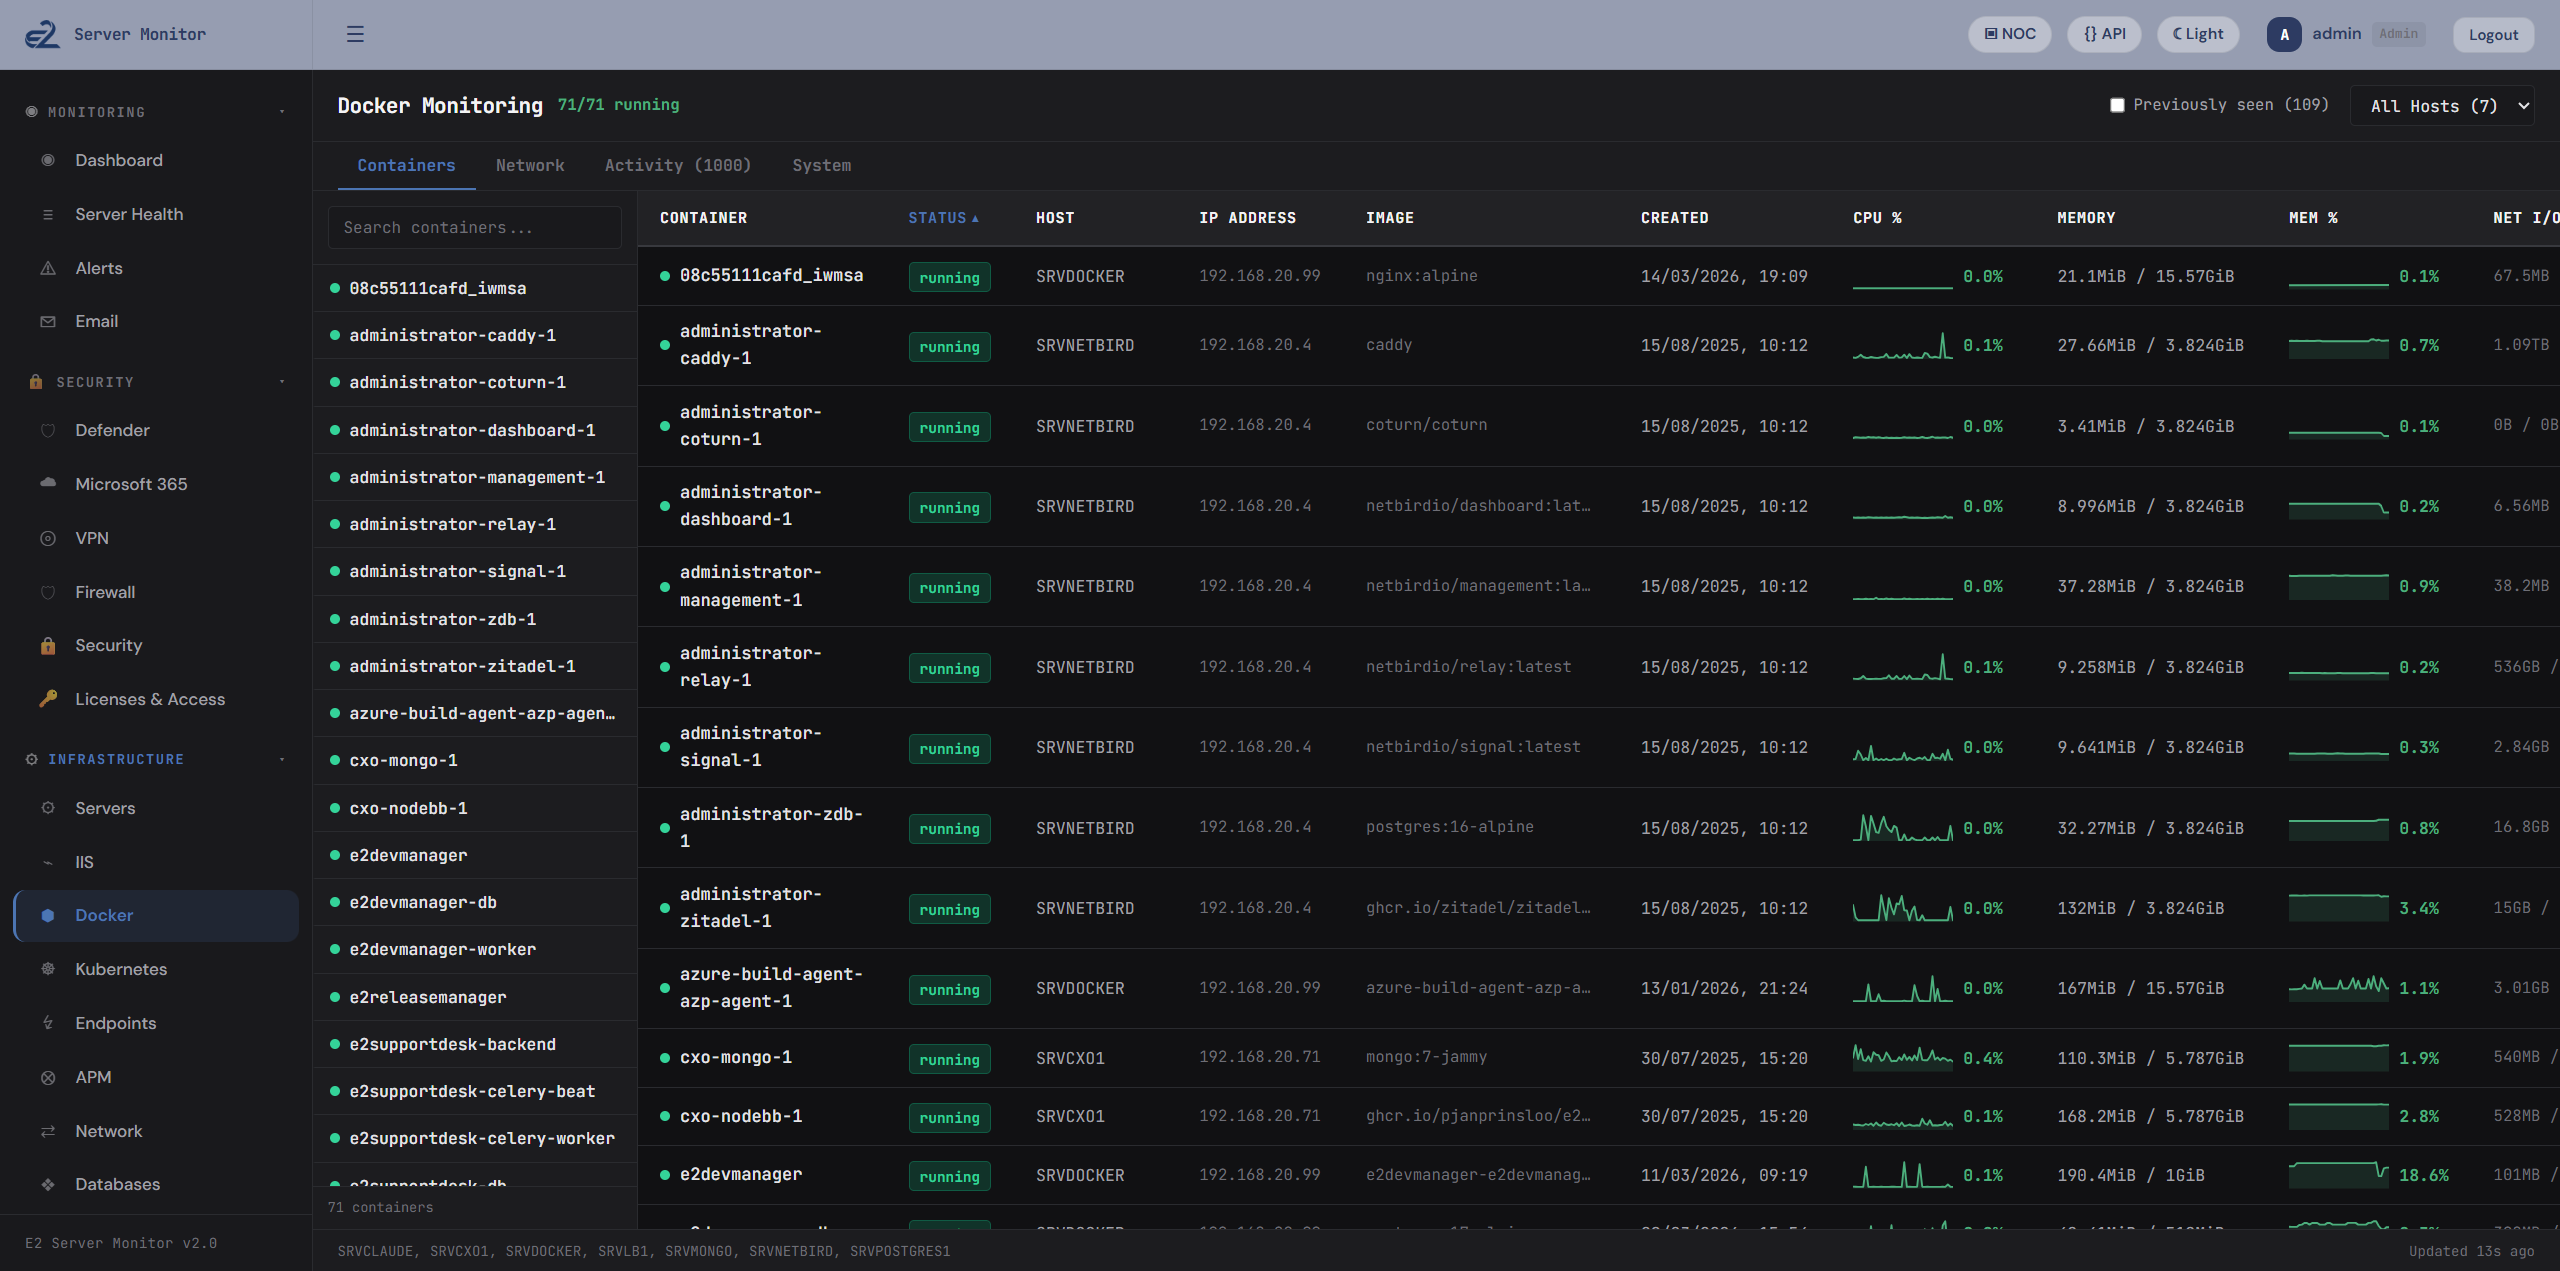This screenshot has height=1271, width=2560.
Task: Open the All Hosts filter dropdown
Action: coord(2442,104)
